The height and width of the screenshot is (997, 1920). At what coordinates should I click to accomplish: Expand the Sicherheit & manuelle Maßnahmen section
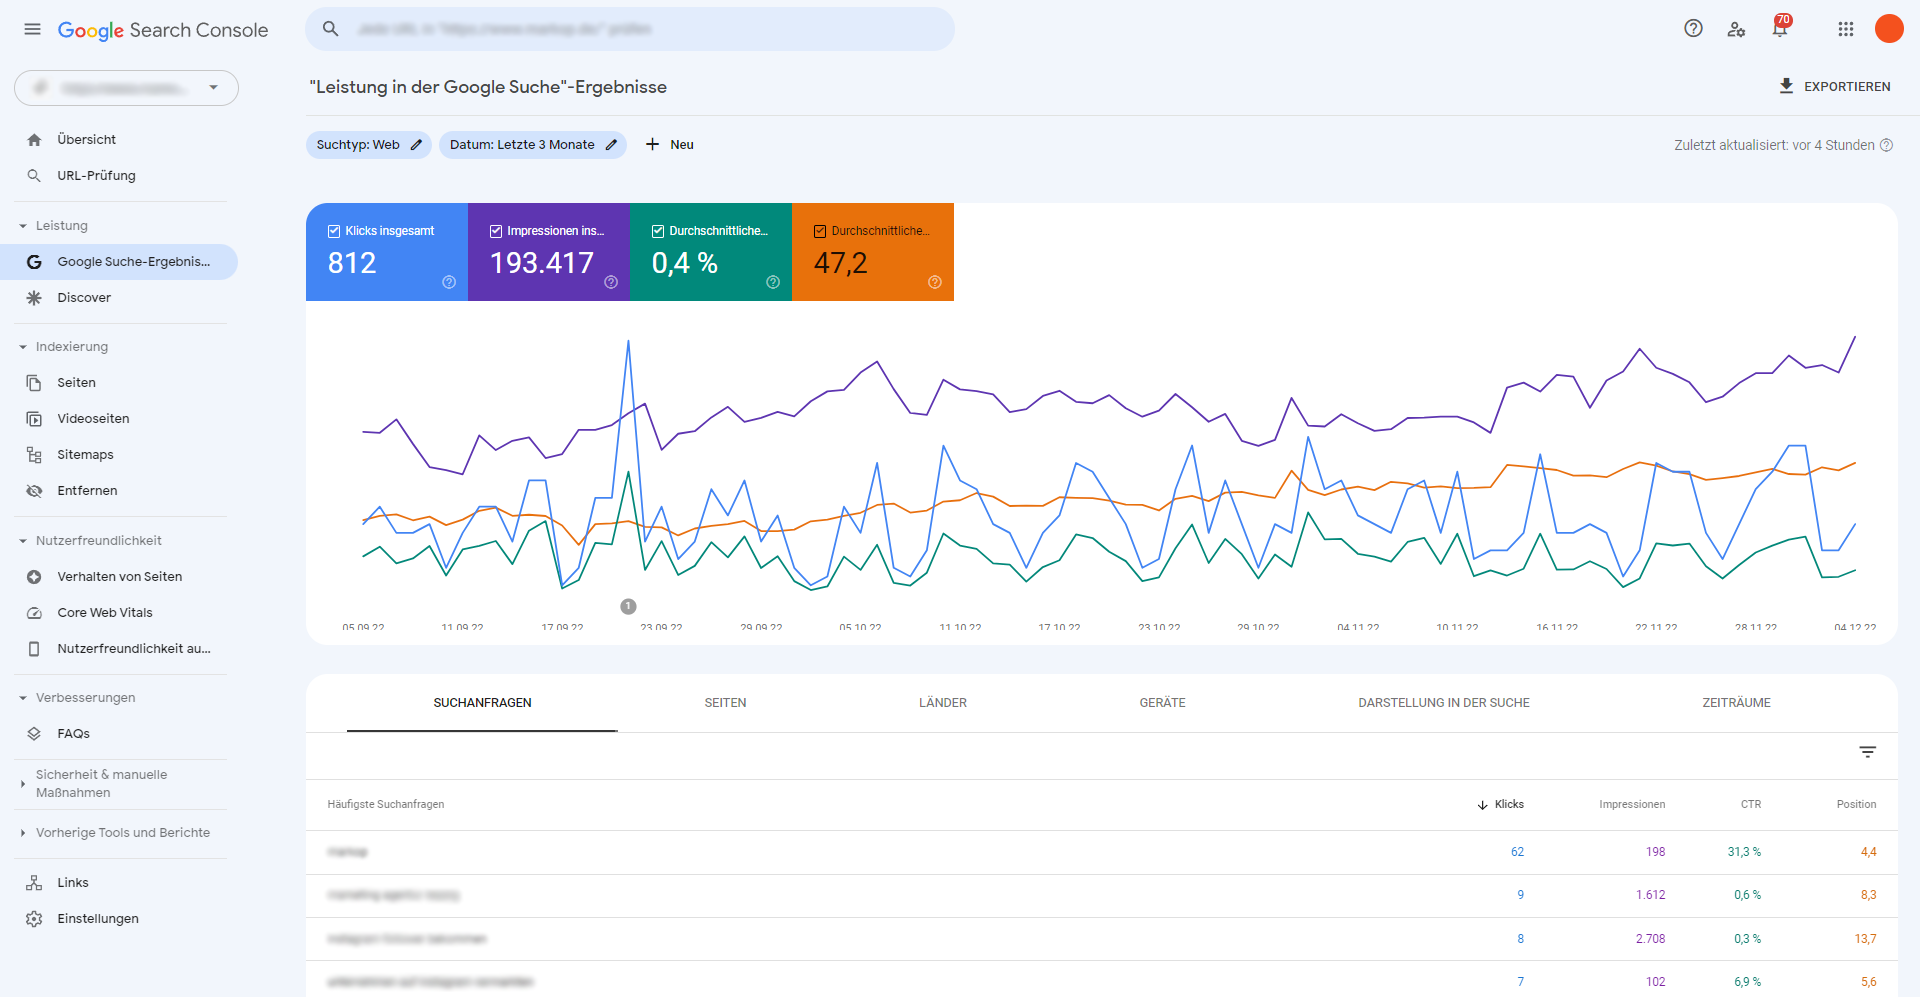click(101, 783)
